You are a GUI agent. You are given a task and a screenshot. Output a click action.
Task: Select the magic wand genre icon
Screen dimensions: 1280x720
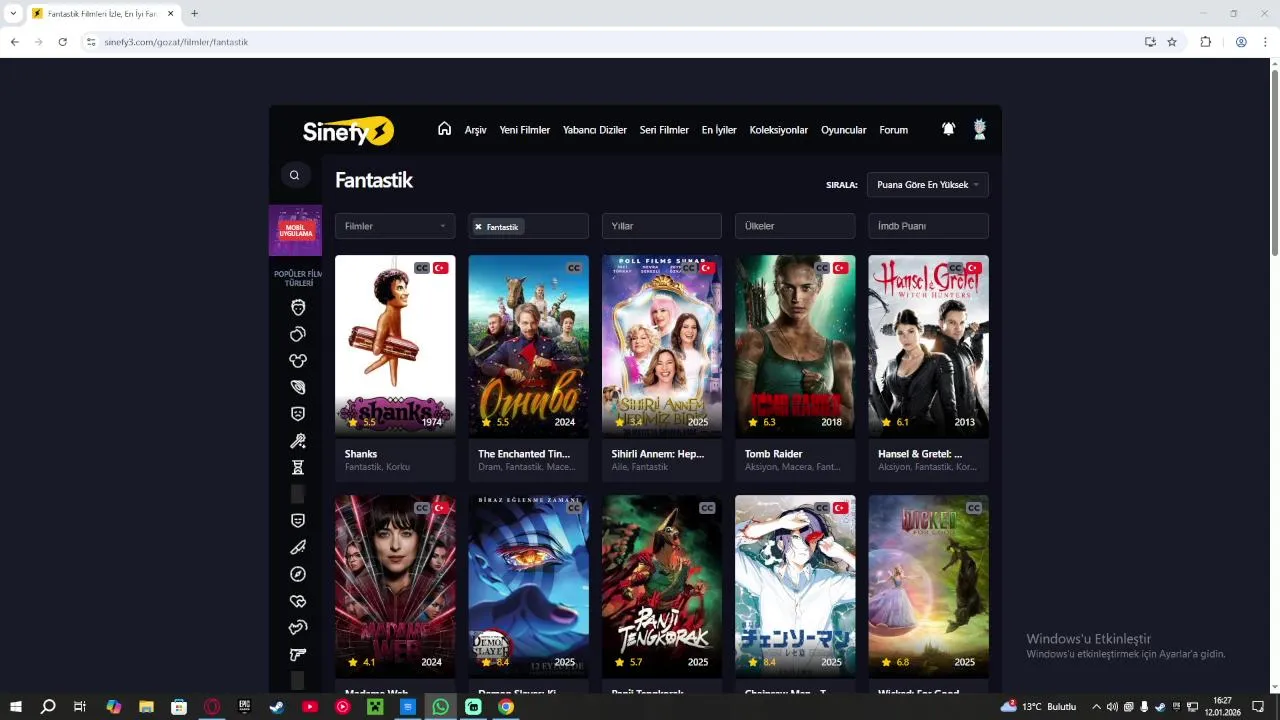[x=297, y=441]
